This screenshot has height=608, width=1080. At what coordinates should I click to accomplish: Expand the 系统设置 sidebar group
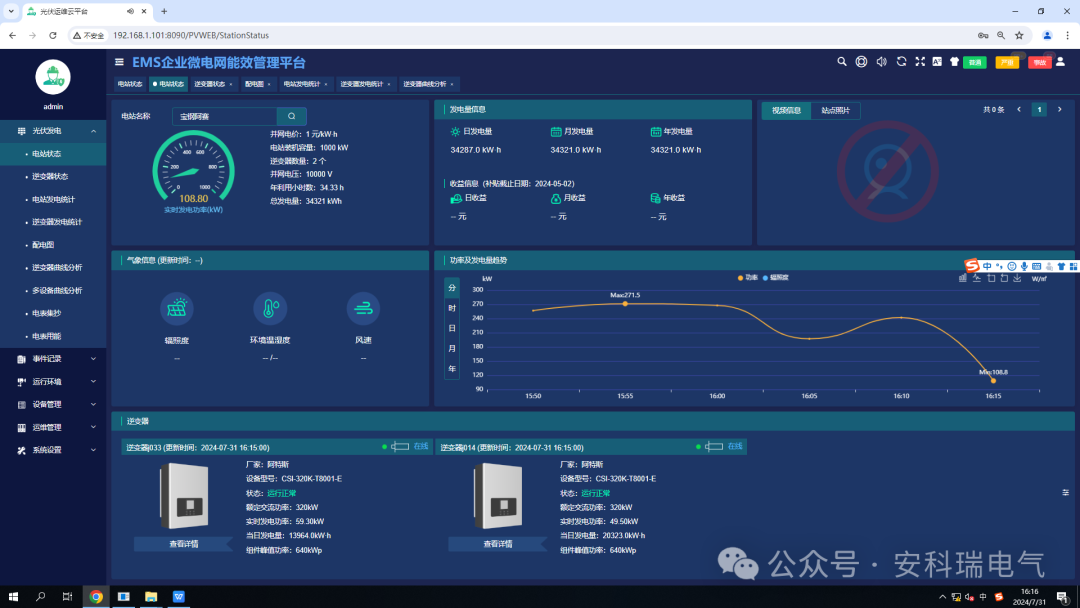(53, 450)
